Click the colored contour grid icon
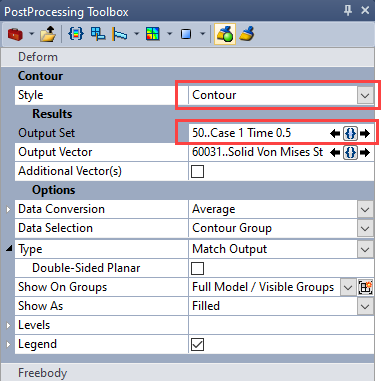The width and height of the screenshot is (381, 381). click(153, 34)
